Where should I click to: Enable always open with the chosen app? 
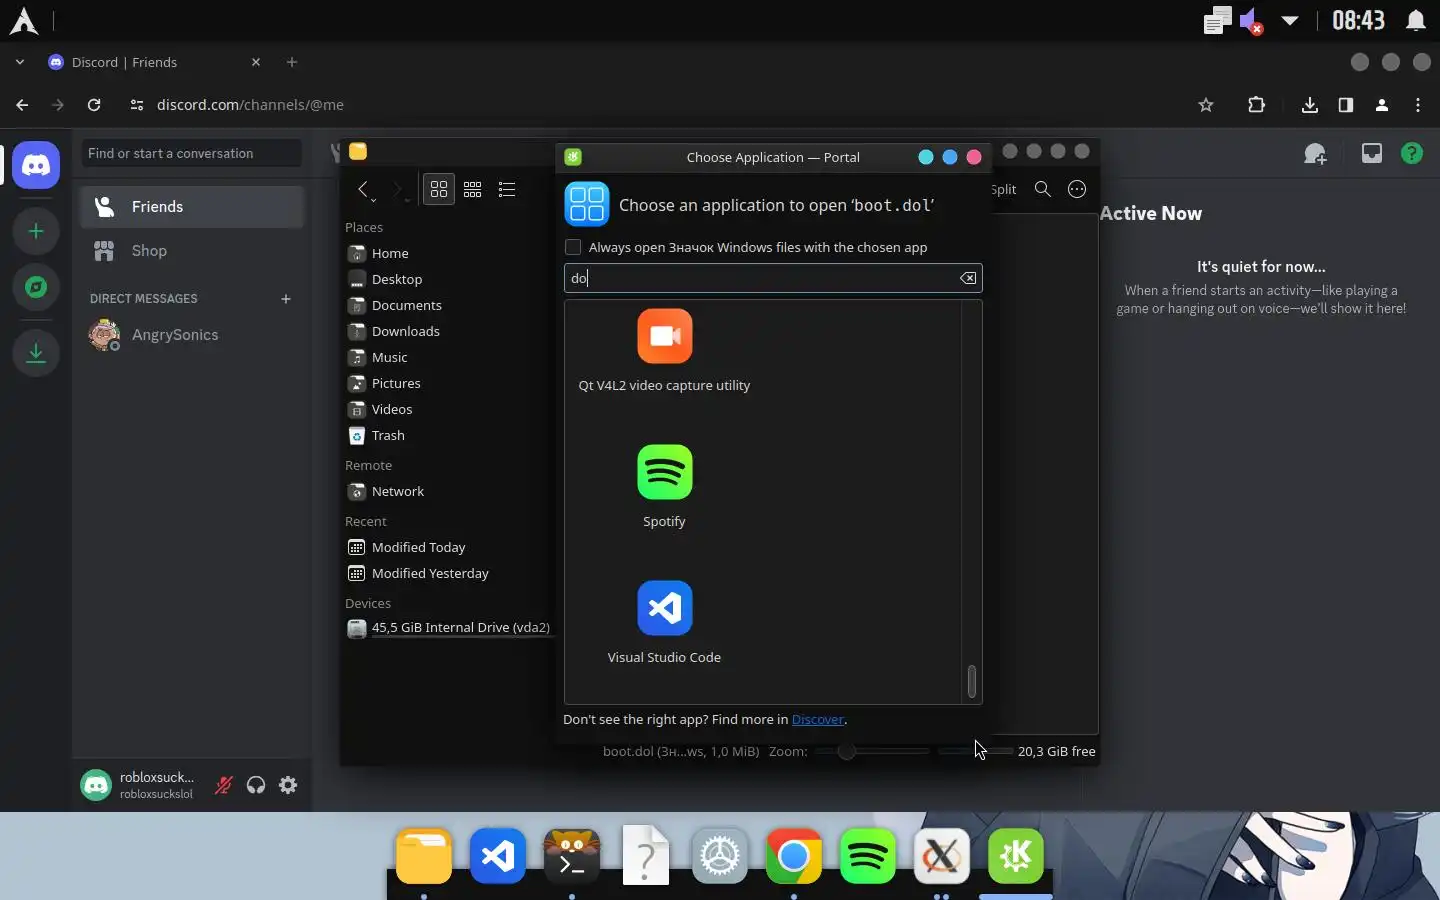click(573, 247)
